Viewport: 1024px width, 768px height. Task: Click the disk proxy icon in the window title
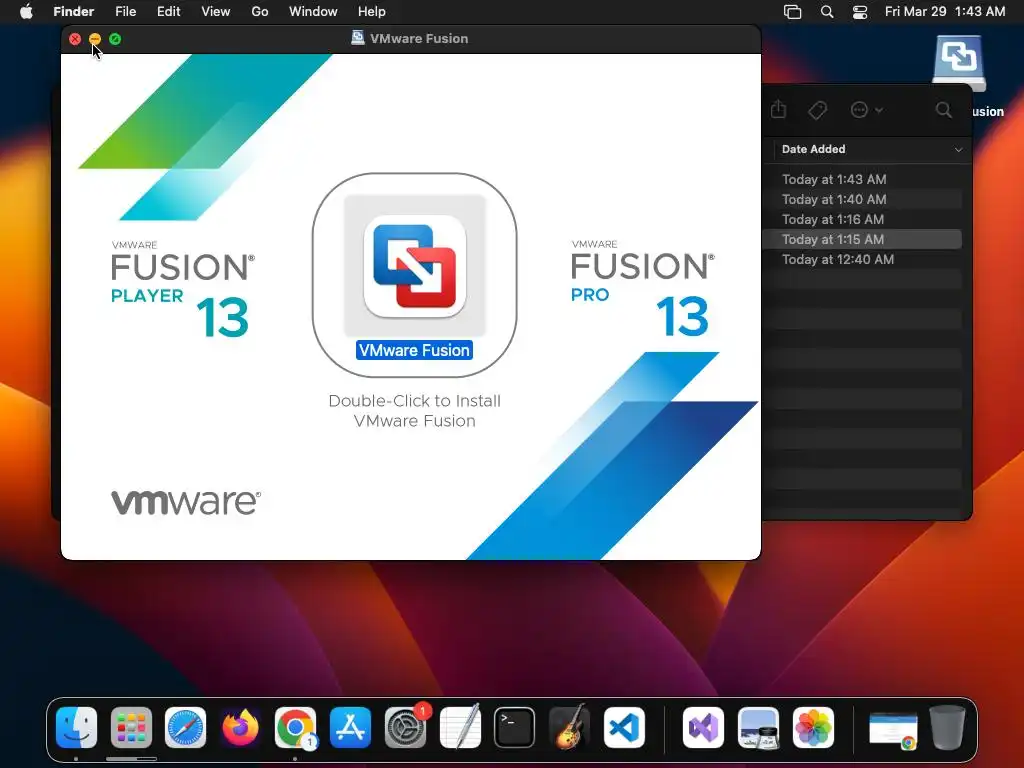(x=357, y=38)
